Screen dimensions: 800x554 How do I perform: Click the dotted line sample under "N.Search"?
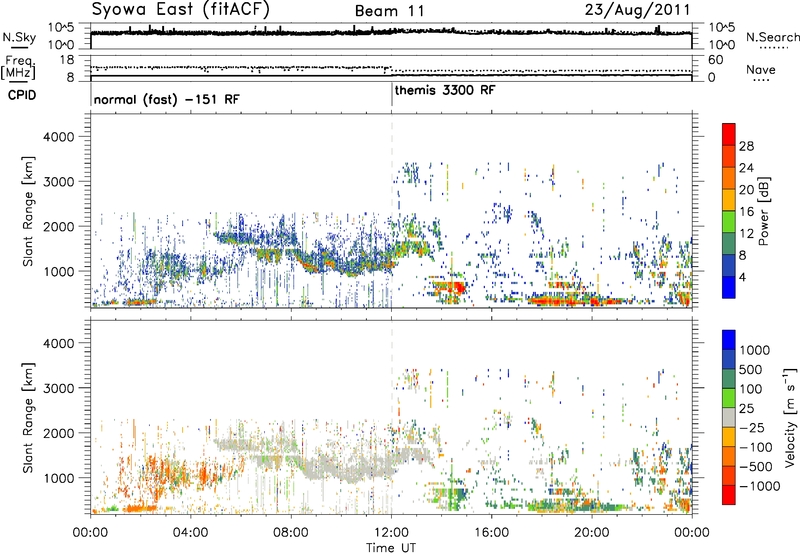[773, 48]
